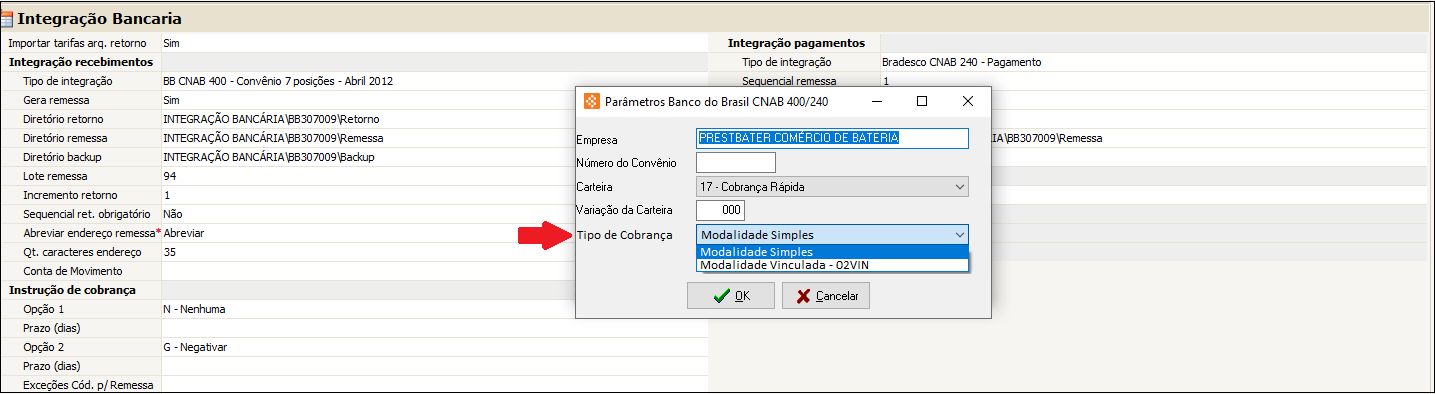Viewport: 1435px width, 394px height.
Task: Click the red X on Cancelar
Action: point(803,296)
